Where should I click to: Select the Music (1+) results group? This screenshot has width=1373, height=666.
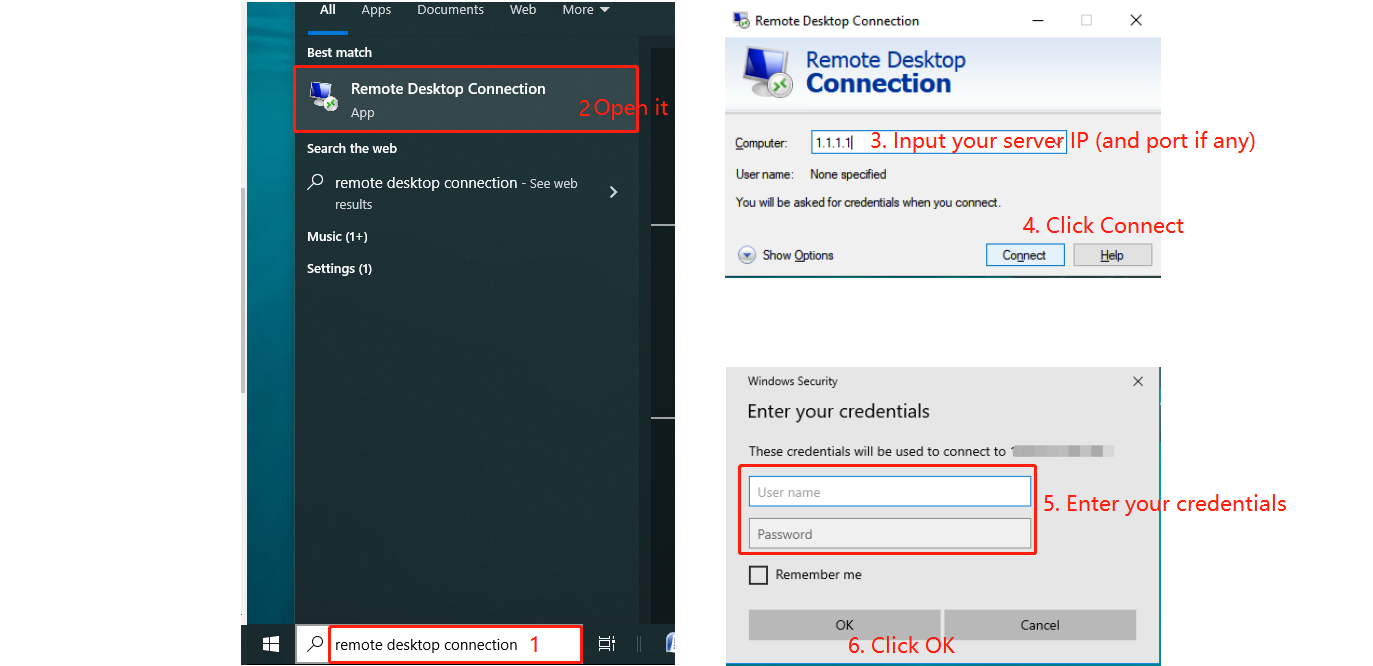[337, 237]
